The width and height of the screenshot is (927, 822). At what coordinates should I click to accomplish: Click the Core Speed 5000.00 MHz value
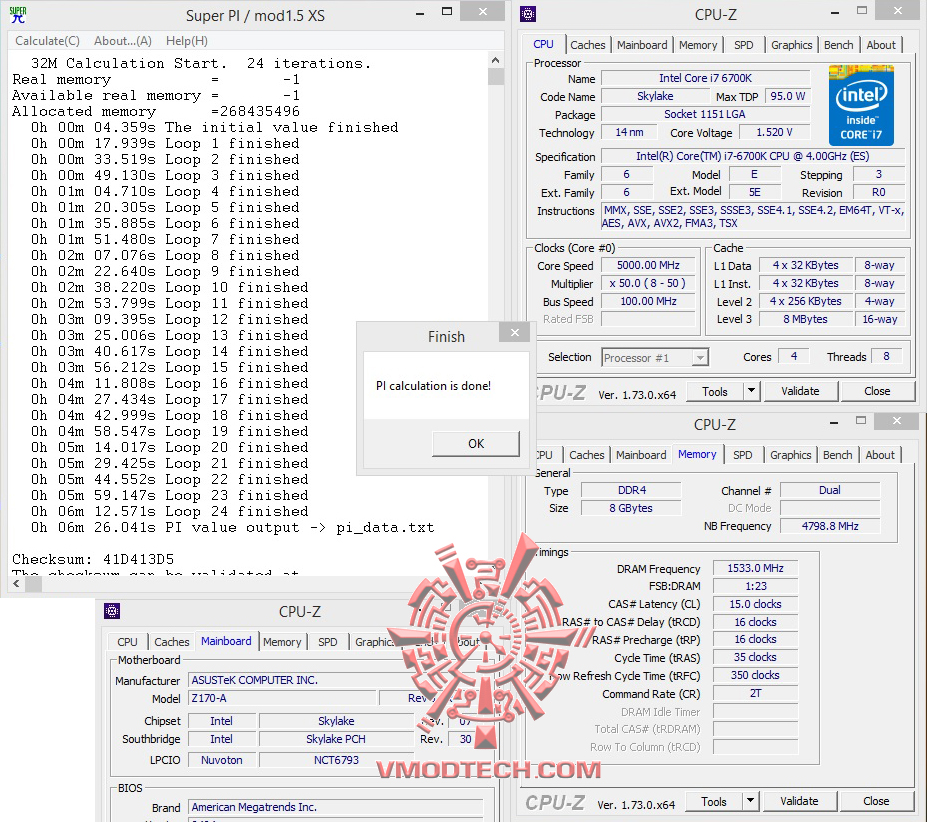(x=648, y=266)
